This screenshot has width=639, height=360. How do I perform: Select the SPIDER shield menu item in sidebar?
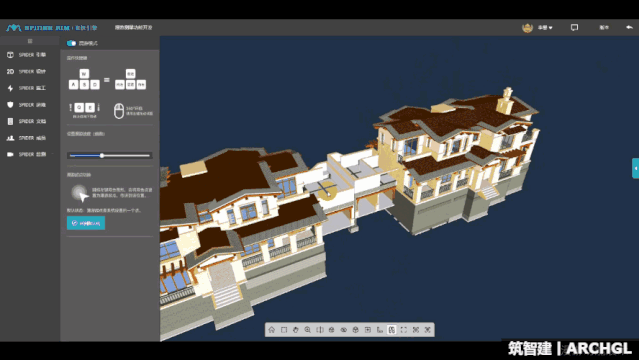(26, 105)
